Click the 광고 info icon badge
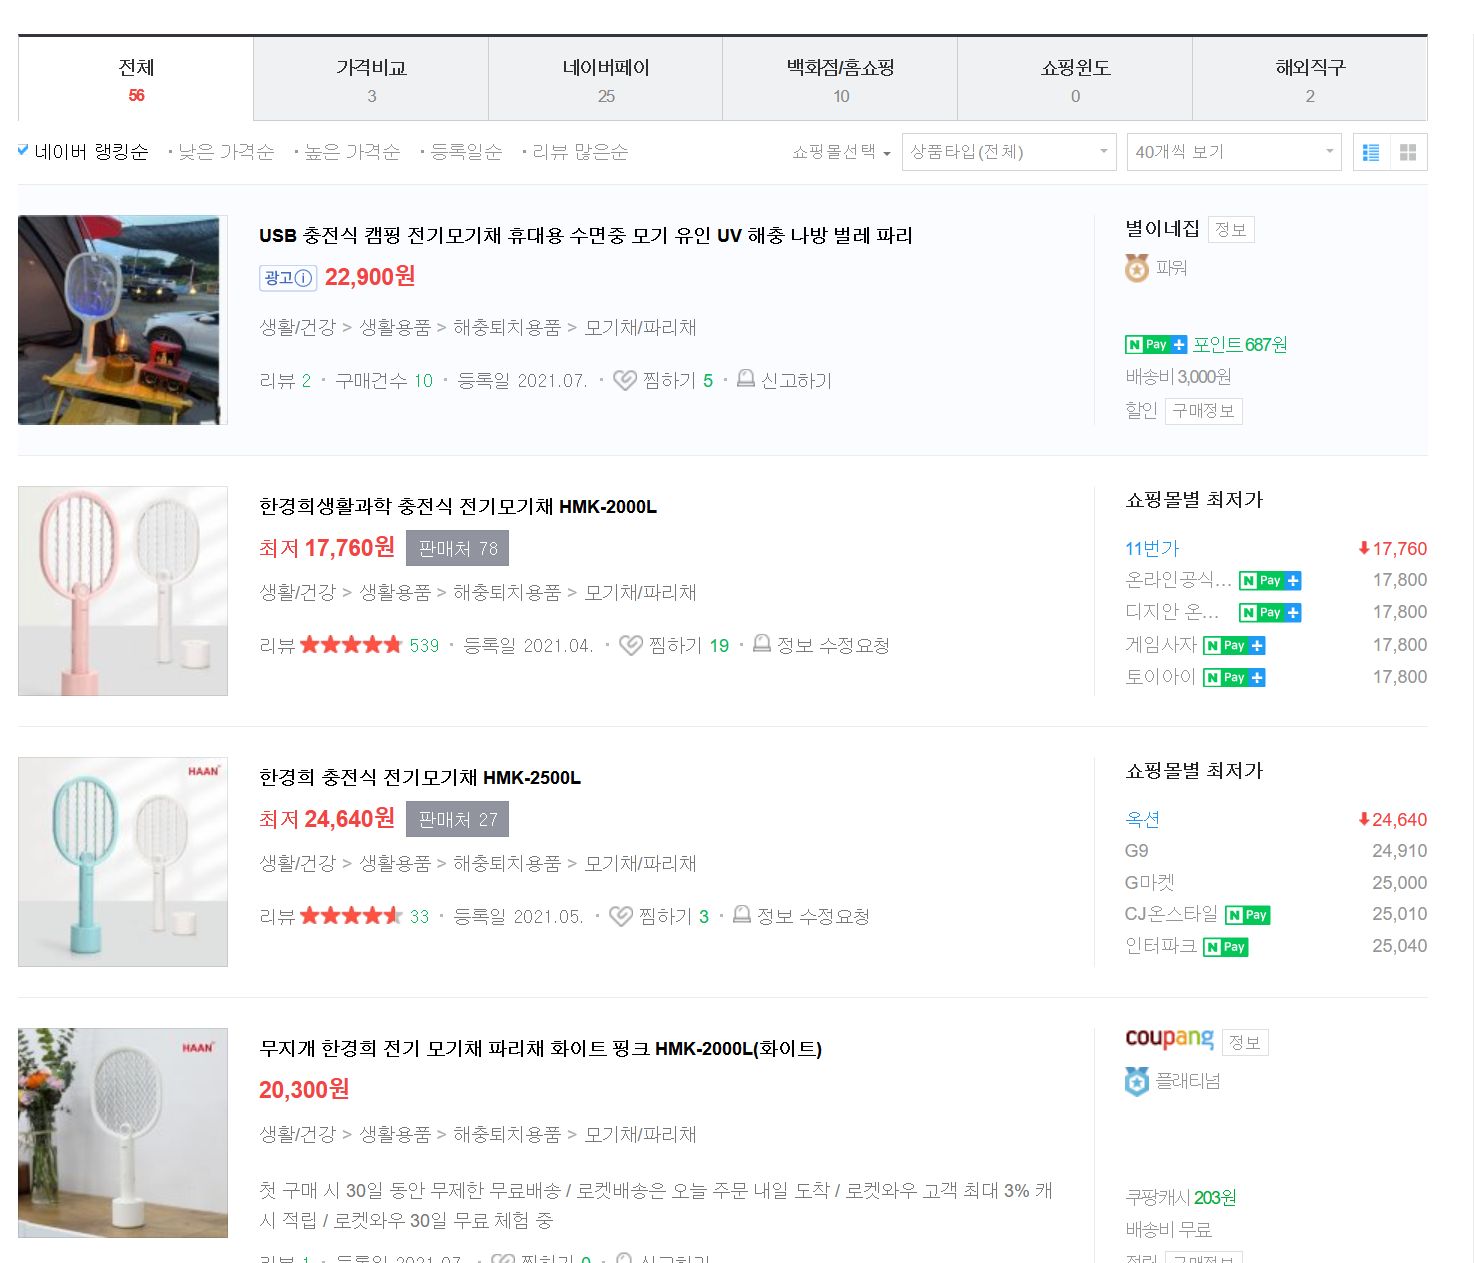This screenshot has width=1474, height=1263. point(288,278)
